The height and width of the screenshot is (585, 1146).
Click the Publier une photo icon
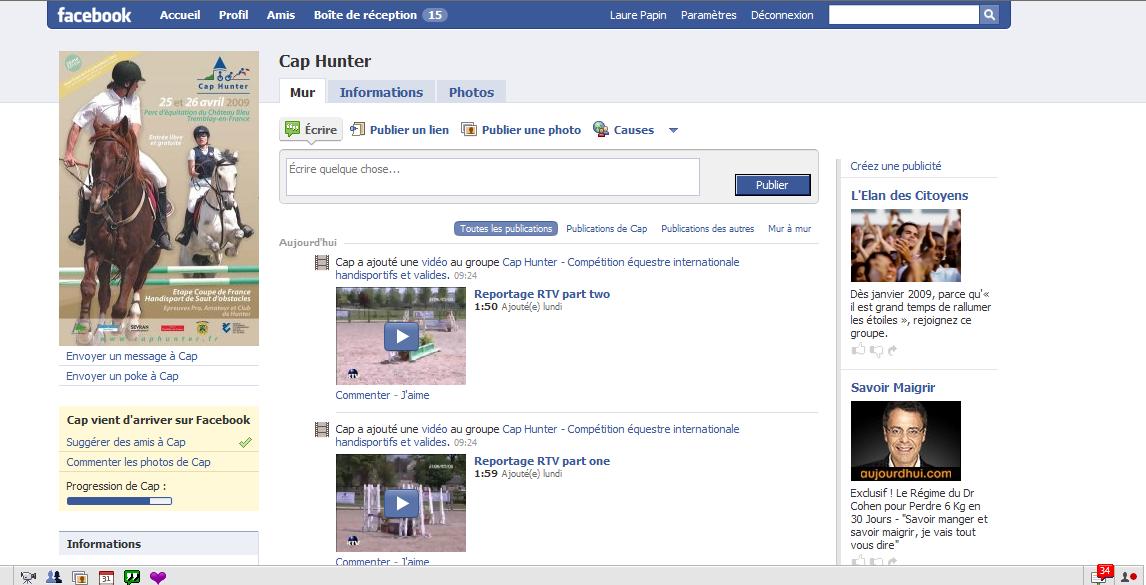pos(468,129)
